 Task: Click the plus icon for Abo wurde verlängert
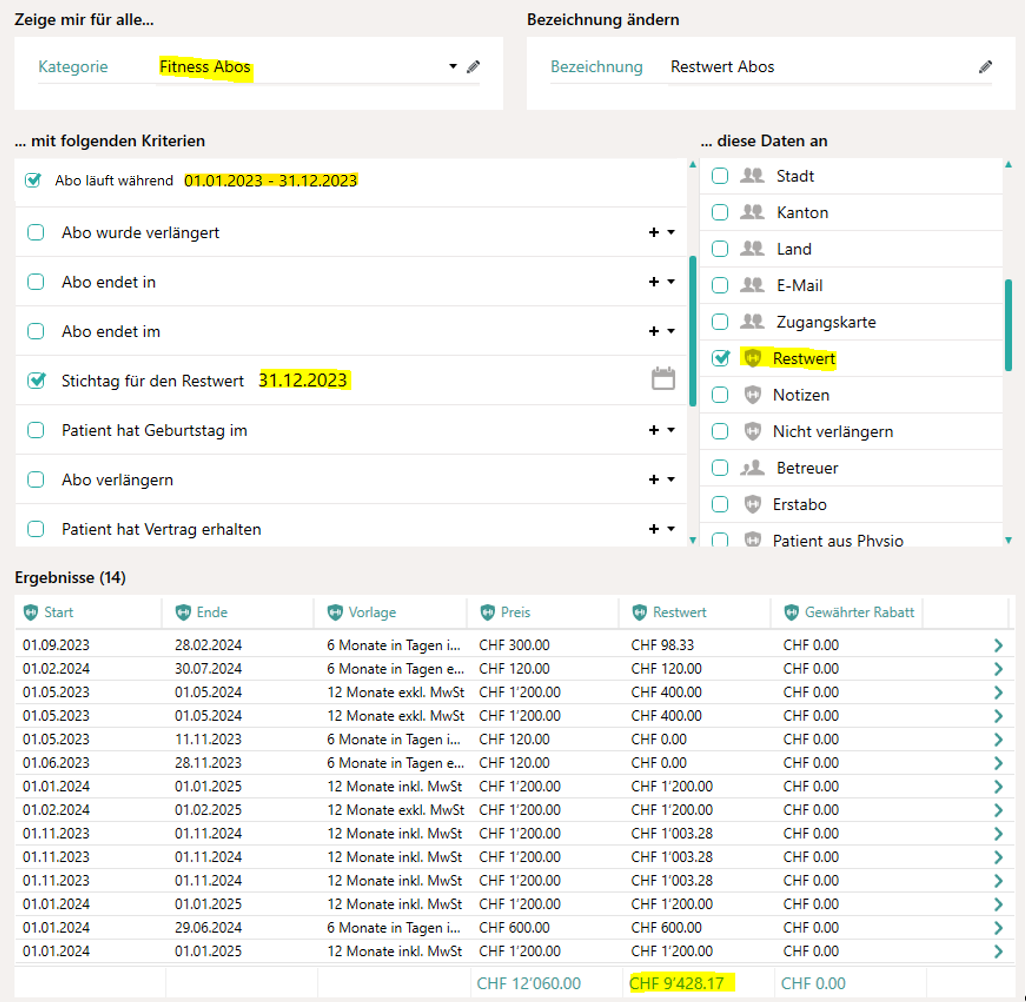654,232
